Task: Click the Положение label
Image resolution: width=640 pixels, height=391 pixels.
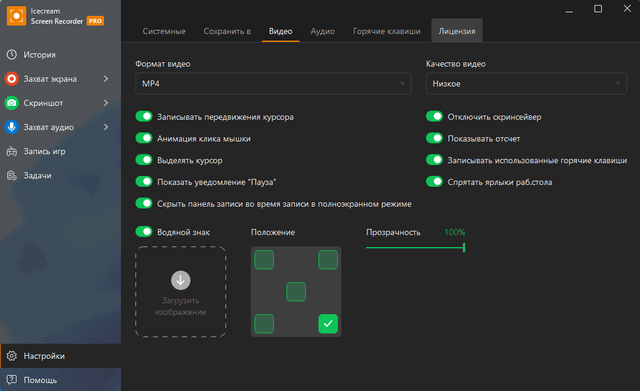Action: pos(273,232)
